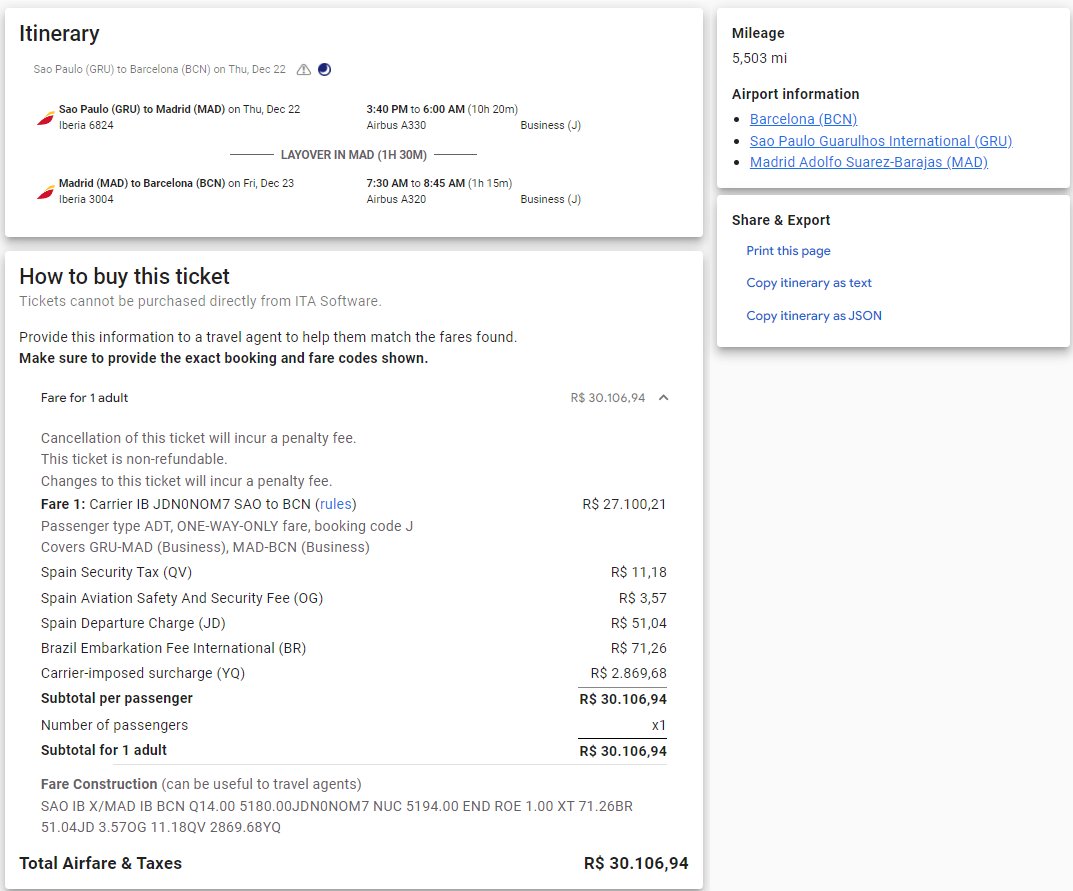Screen dimensions: 1073x891
Task: Click the Iberia logo next to flight 6824
Action: point(45,118)
